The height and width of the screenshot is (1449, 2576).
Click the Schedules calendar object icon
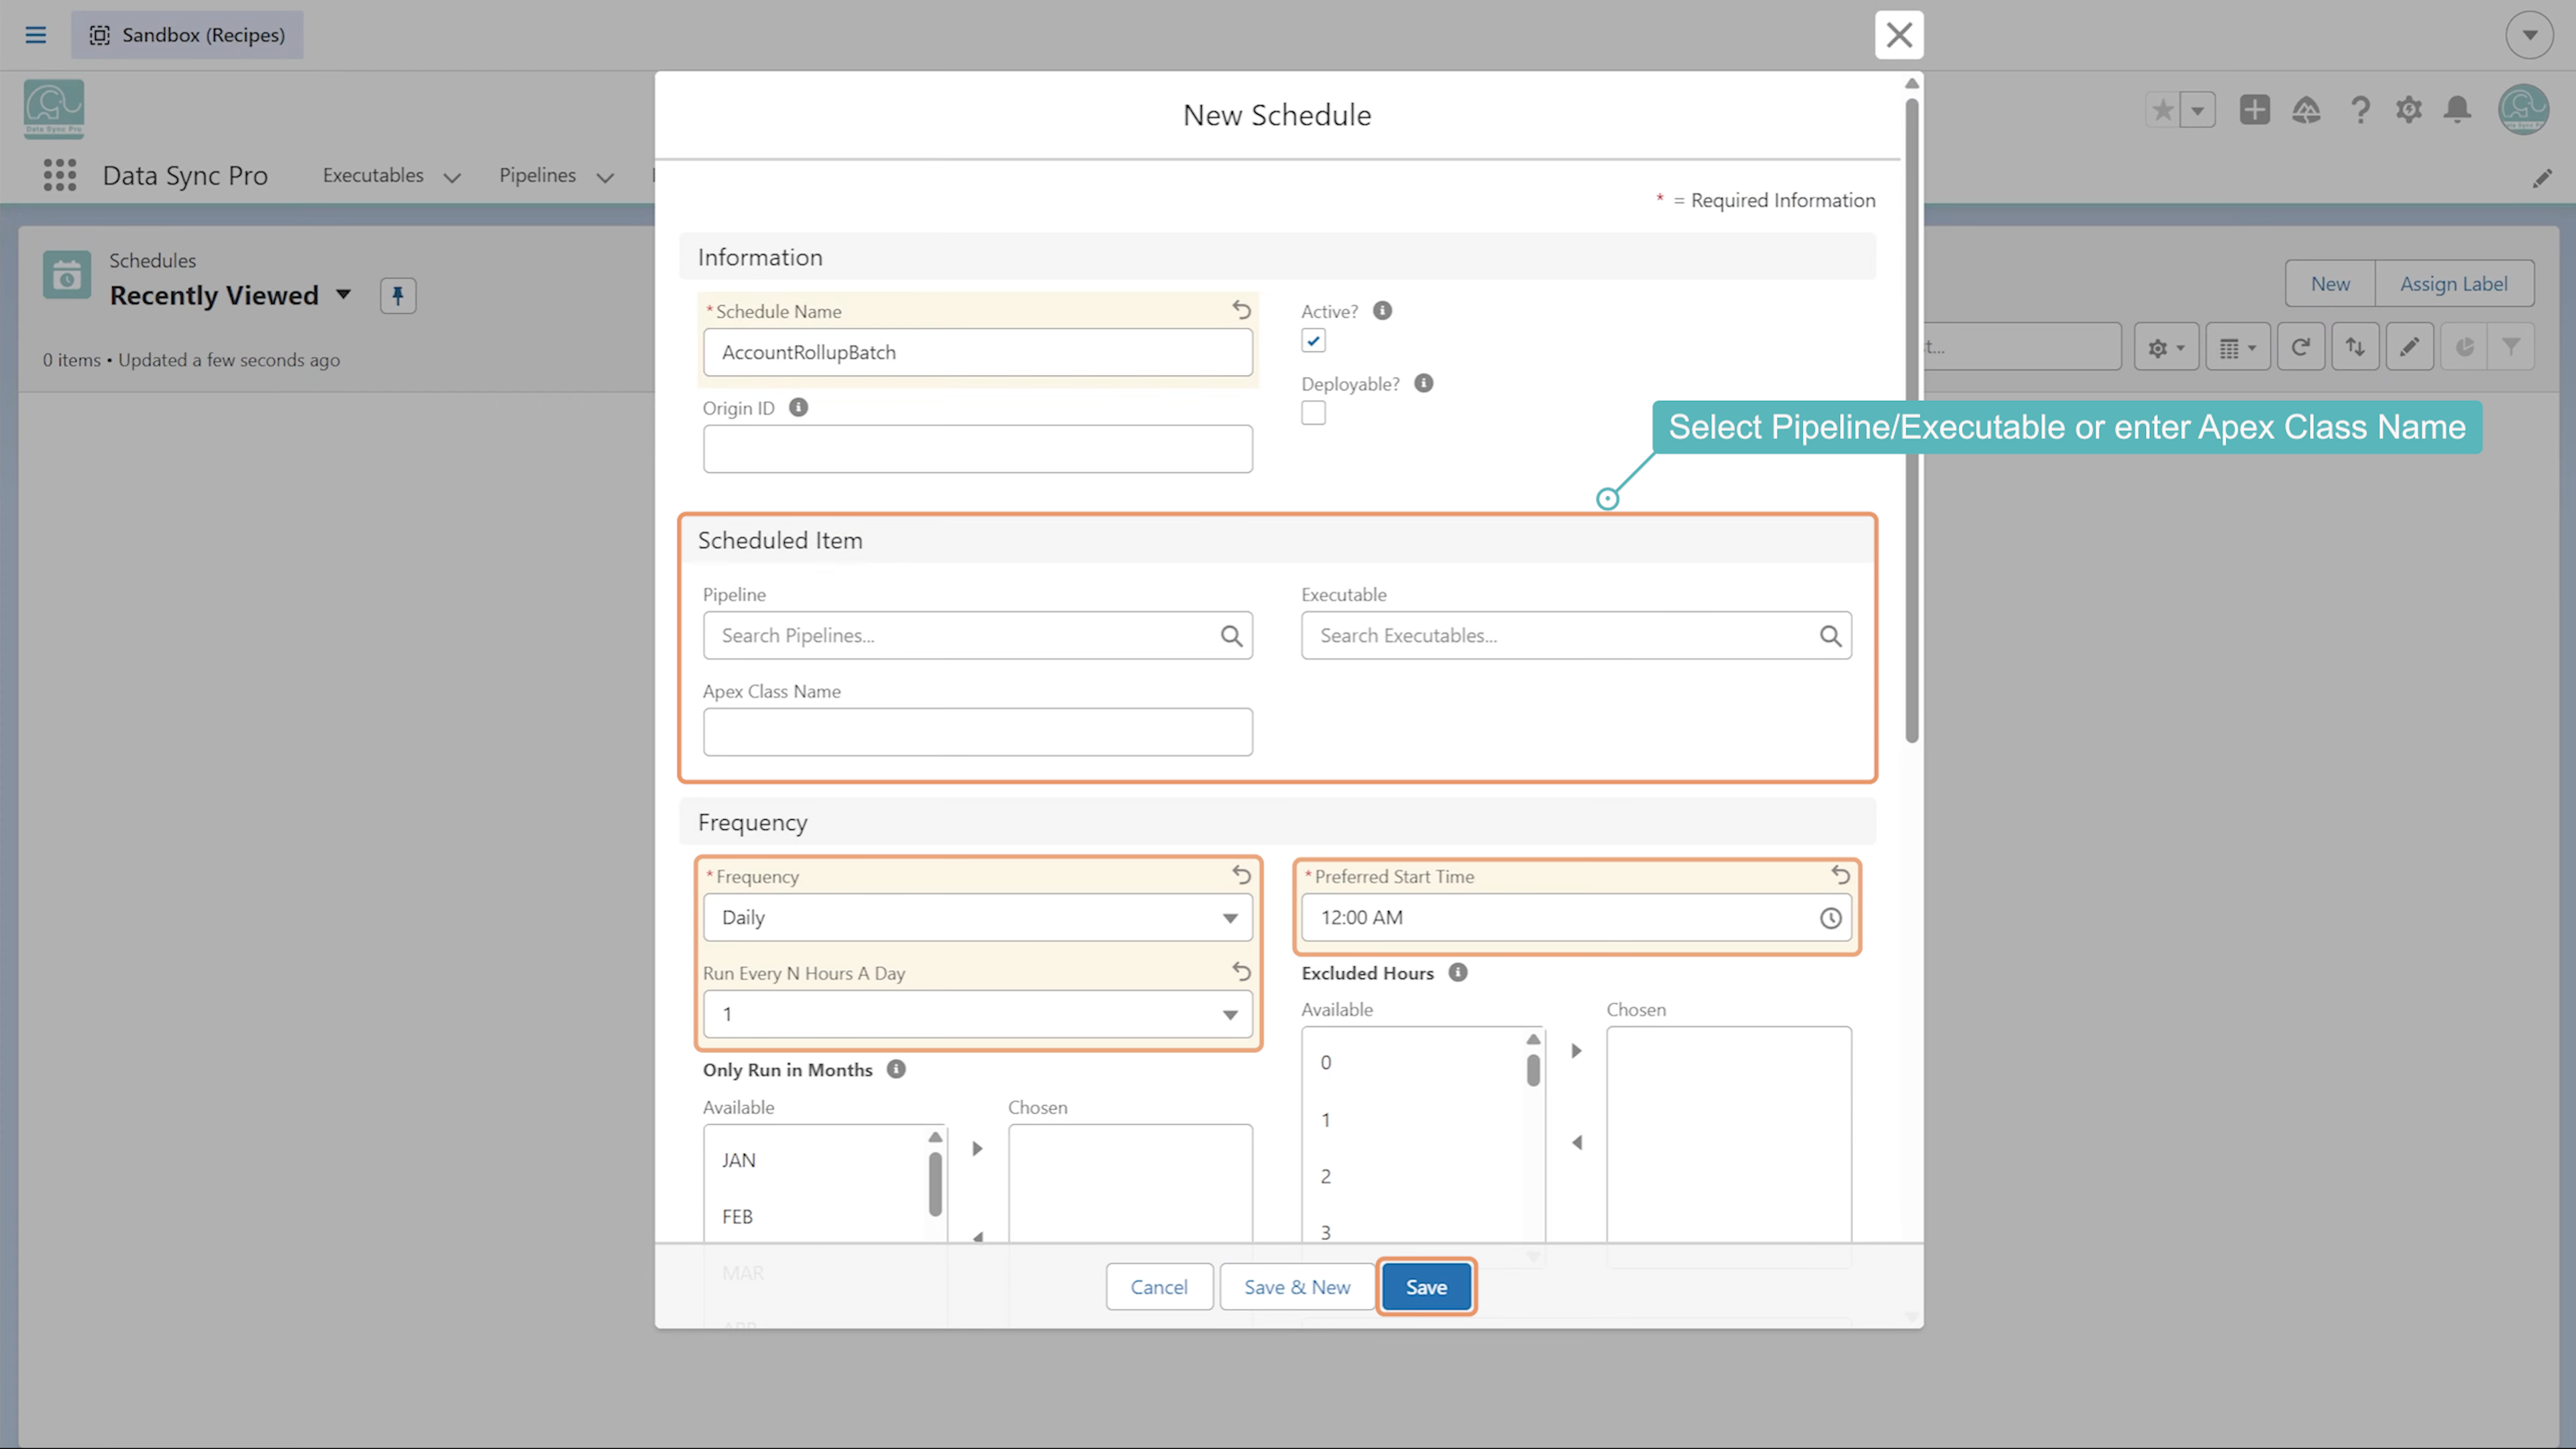pos(67,275)
